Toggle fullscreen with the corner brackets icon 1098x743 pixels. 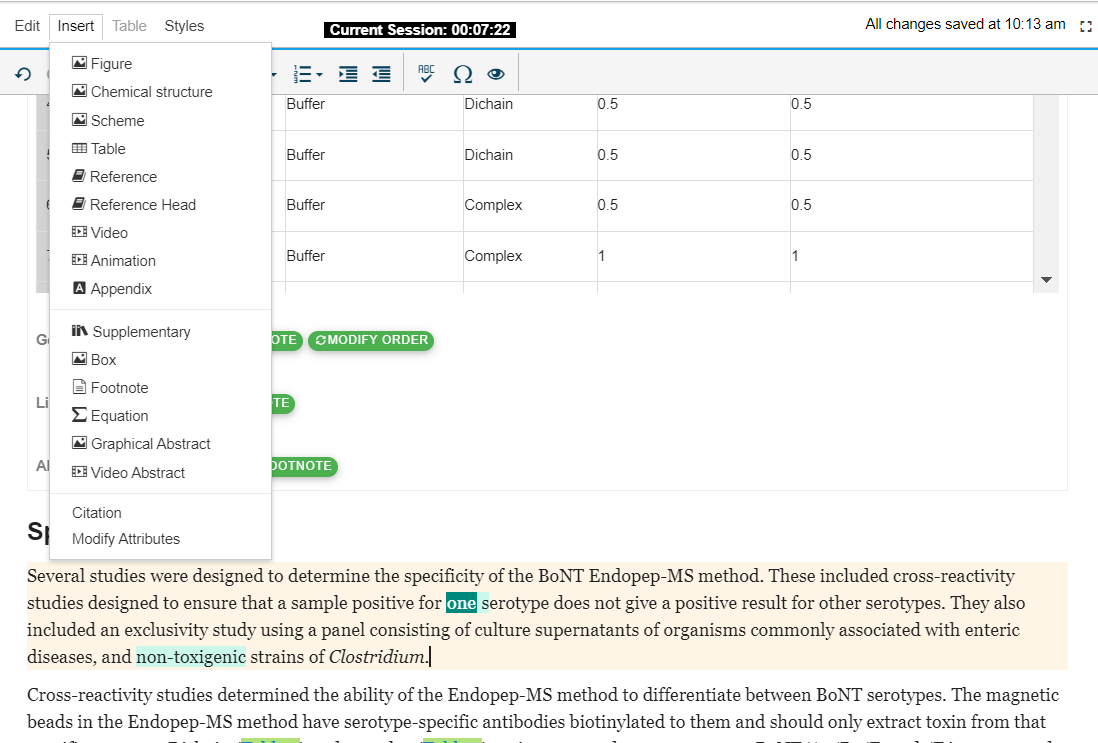pos(1086,27)
